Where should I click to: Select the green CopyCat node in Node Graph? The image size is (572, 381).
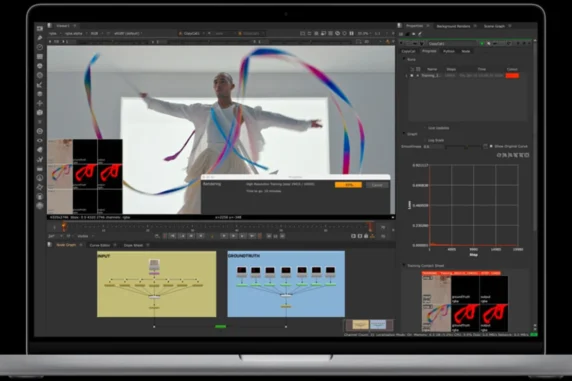[221, 326]
